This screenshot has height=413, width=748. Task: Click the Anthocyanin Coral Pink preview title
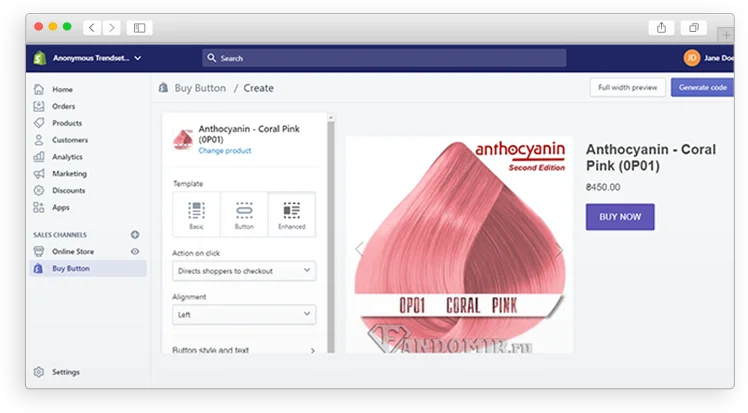651,157
